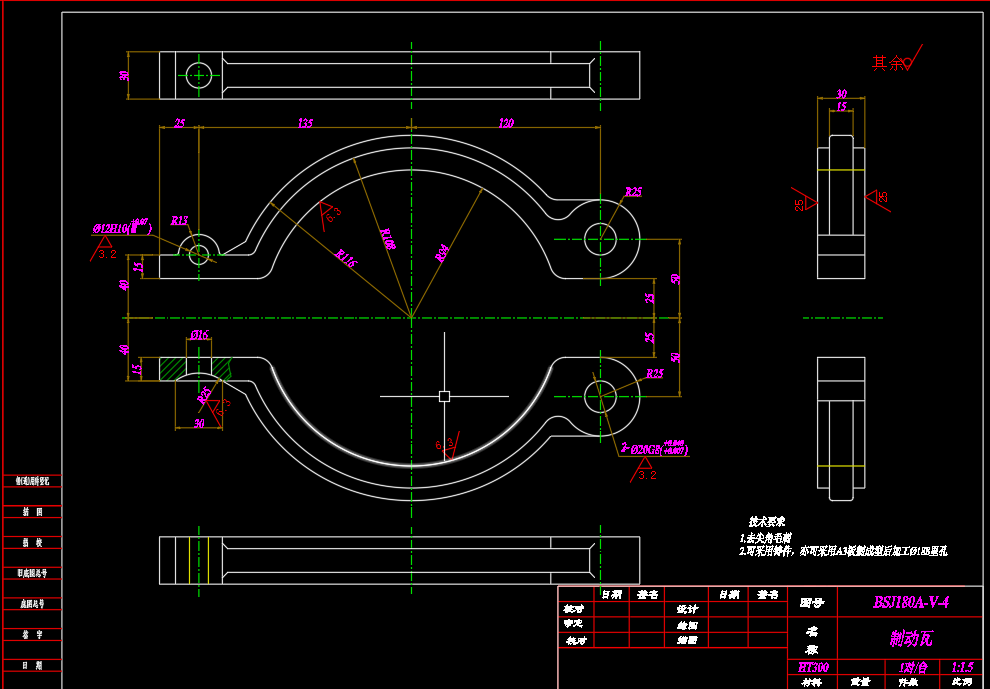Select the 比例 label cell

point(961,682)
